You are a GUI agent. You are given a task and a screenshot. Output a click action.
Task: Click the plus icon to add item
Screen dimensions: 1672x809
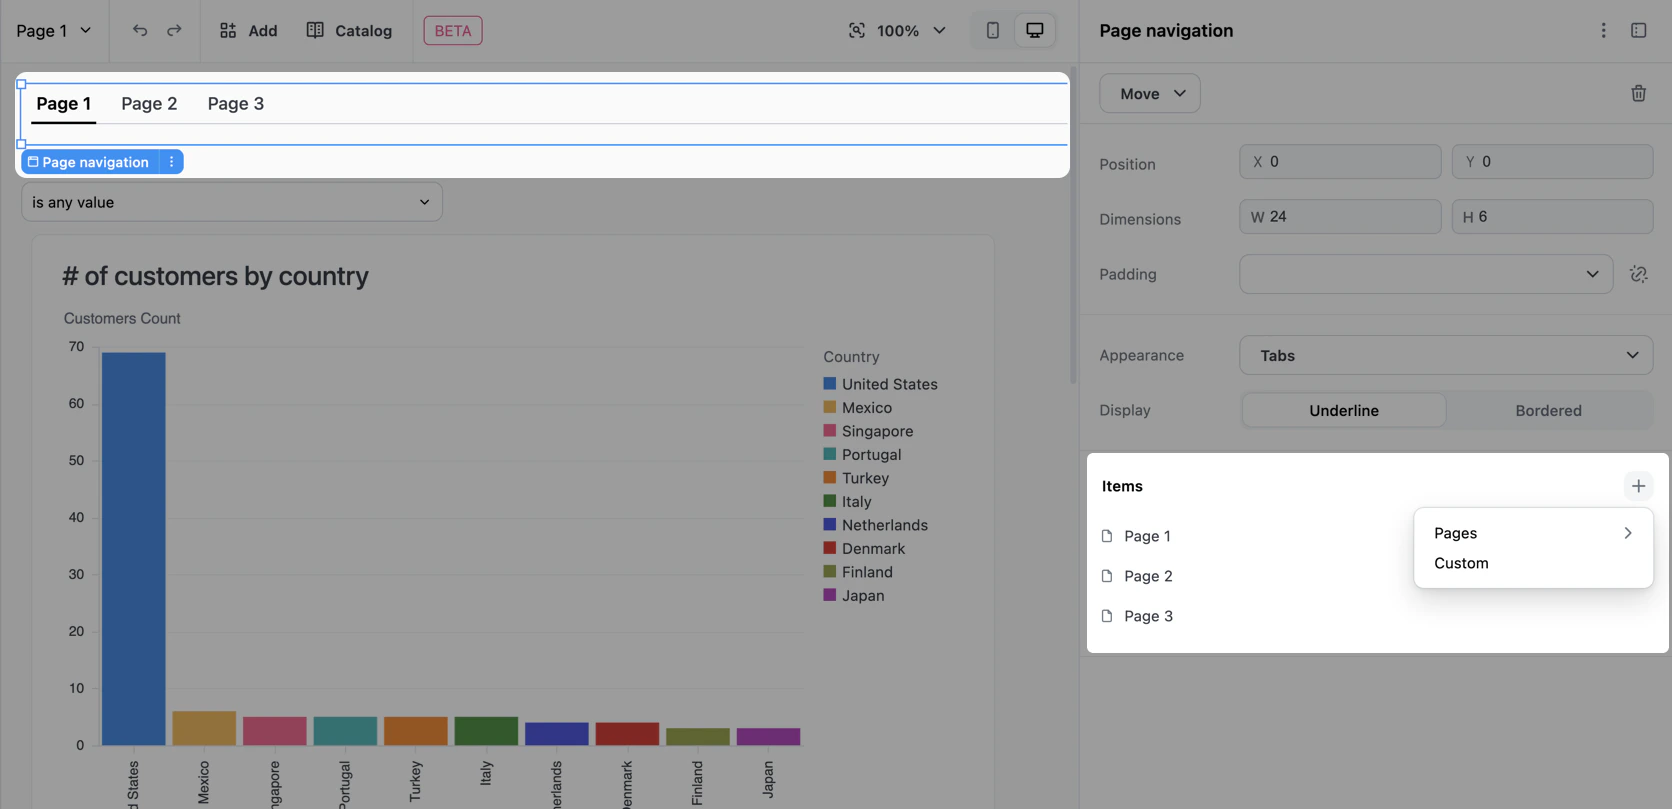(x=1638, y=486)
